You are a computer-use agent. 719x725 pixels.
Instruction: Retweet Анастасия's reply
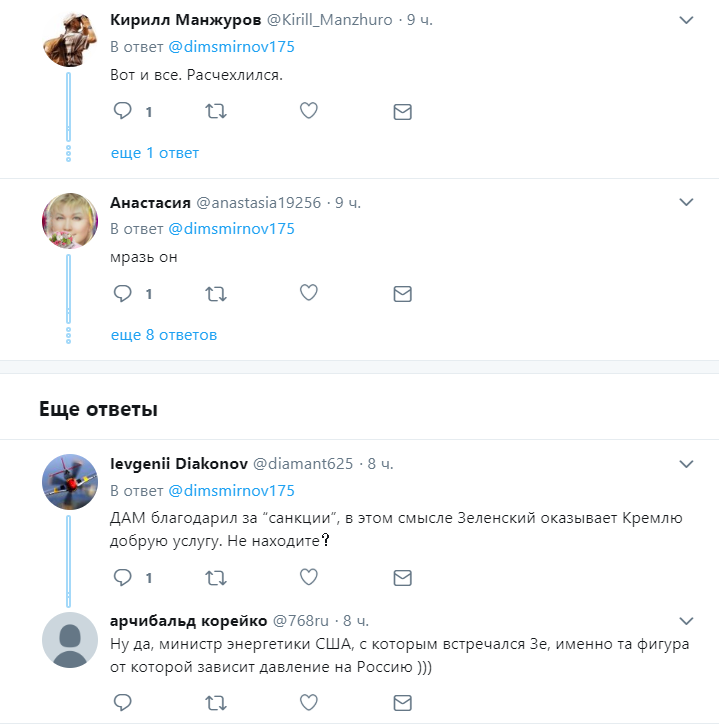coord(215,293)
